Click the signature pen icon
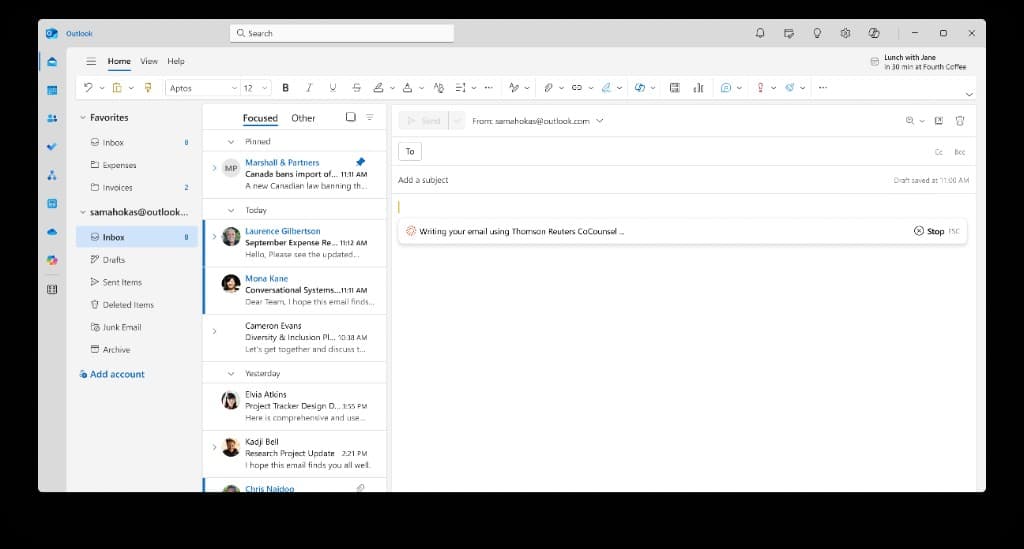Image resolution: width=1024 pixels, height=549 pixels. 606,87
